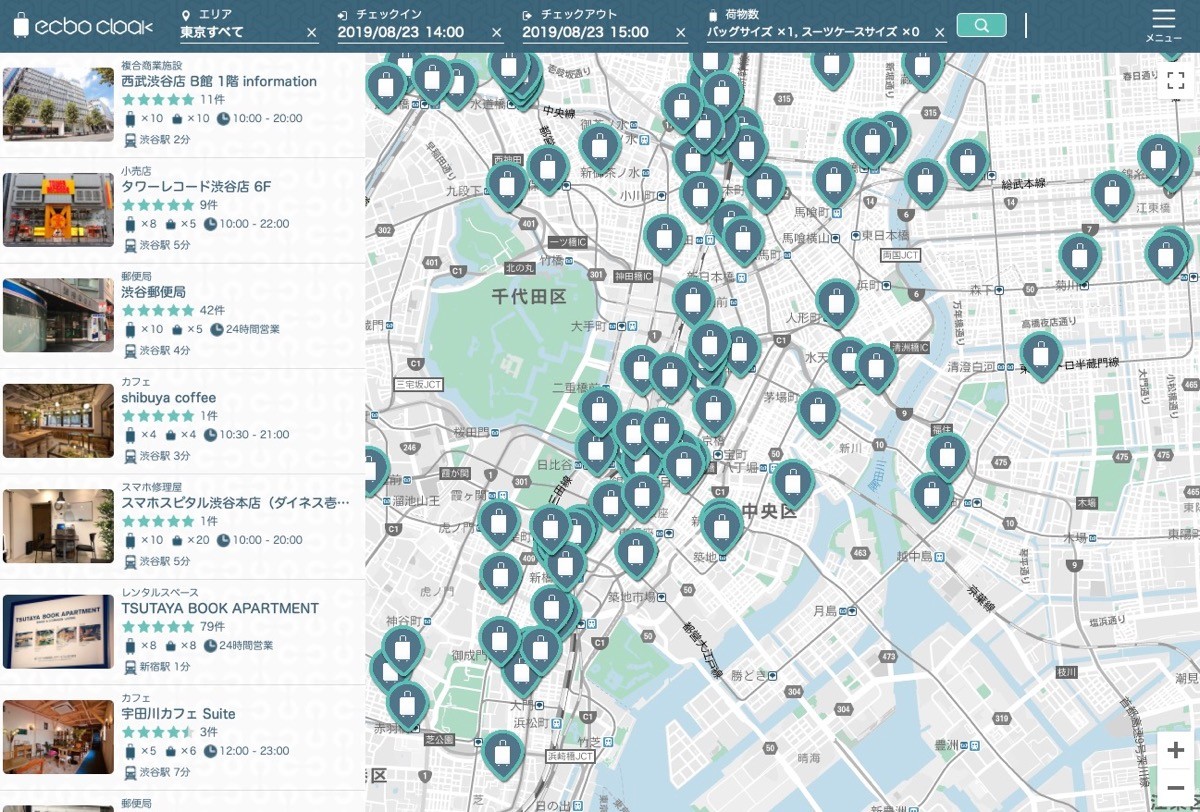The width and height of the screenshot is (1200, 812).
Task: Clear the チェックイン date field
Action: point(497,32)
